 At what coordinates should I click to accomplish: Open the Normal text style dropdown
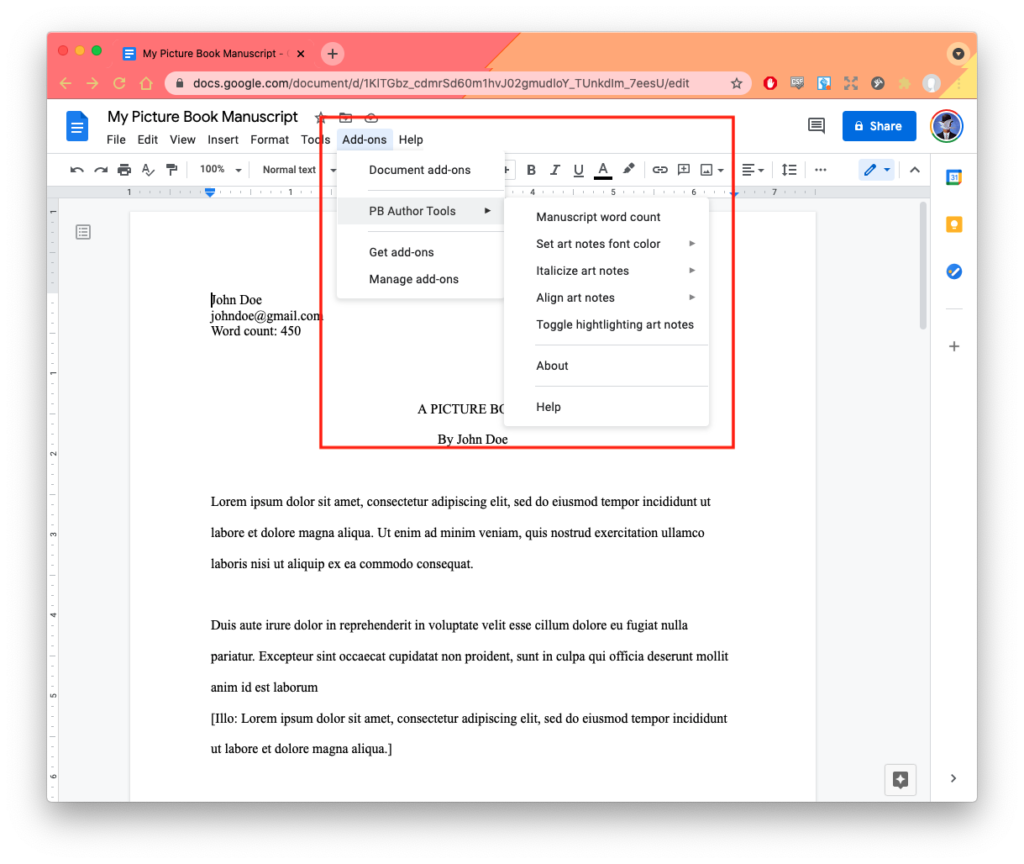(295, 169)
